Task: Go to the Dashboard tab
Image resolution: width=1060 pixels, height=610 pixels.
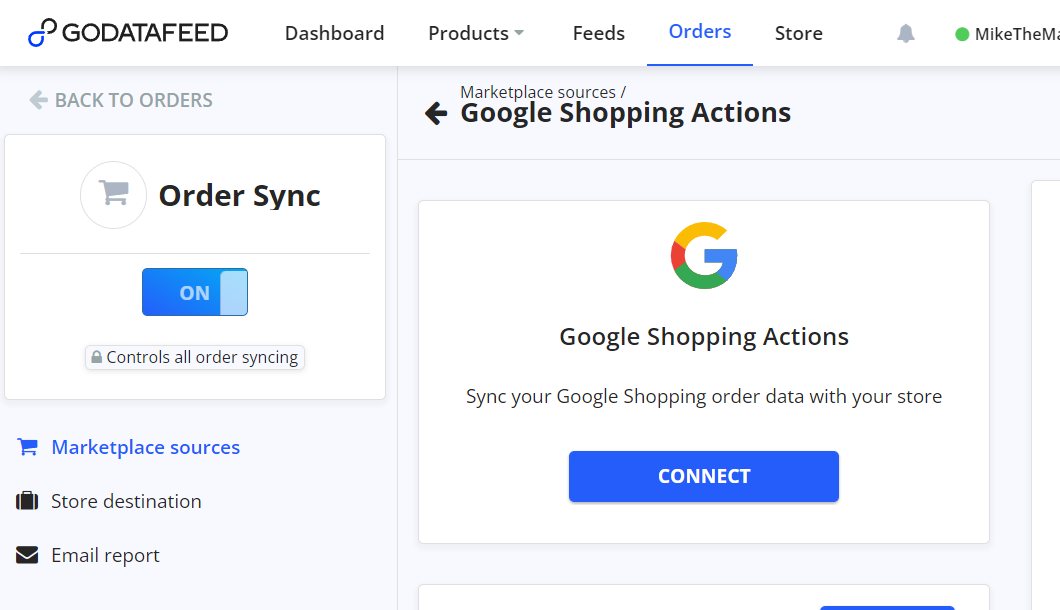Action: 335,33
